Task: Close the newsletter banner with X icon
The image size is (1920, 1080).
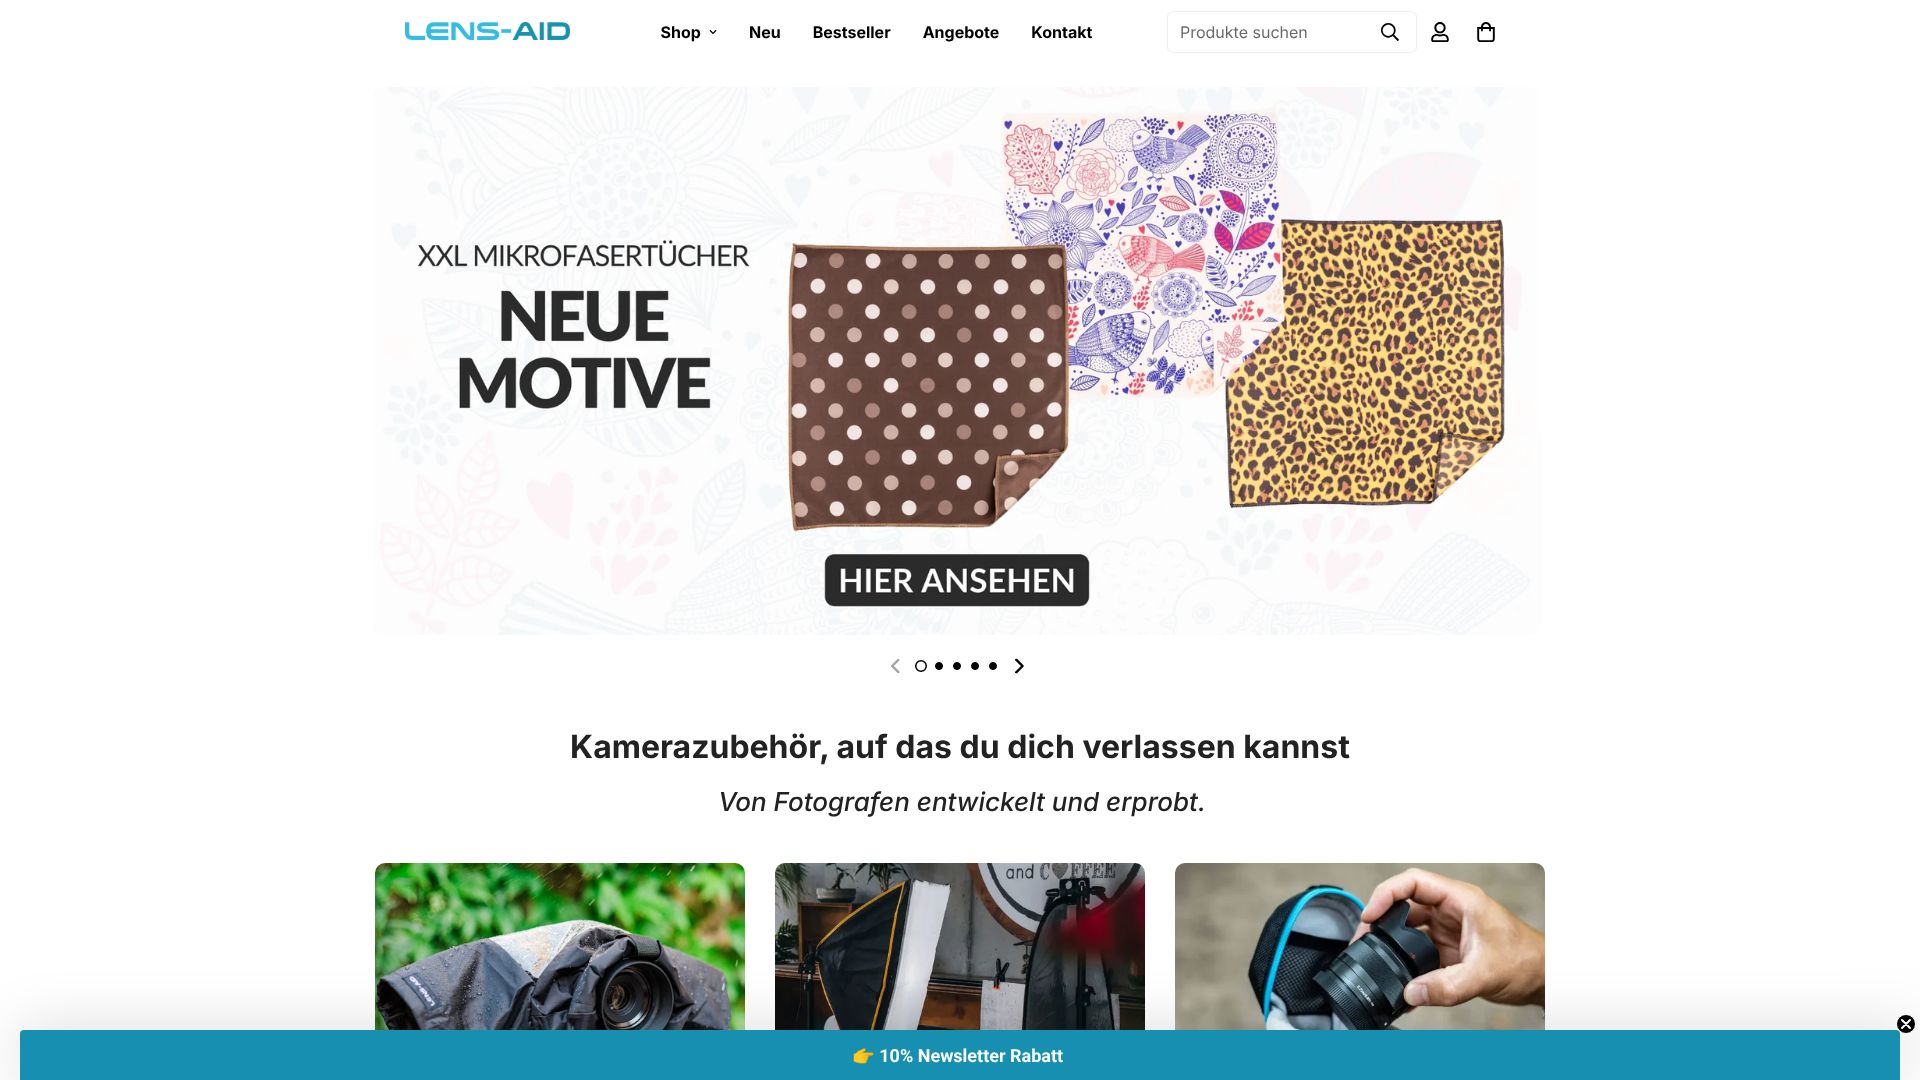Action: pos(1905,1024)
